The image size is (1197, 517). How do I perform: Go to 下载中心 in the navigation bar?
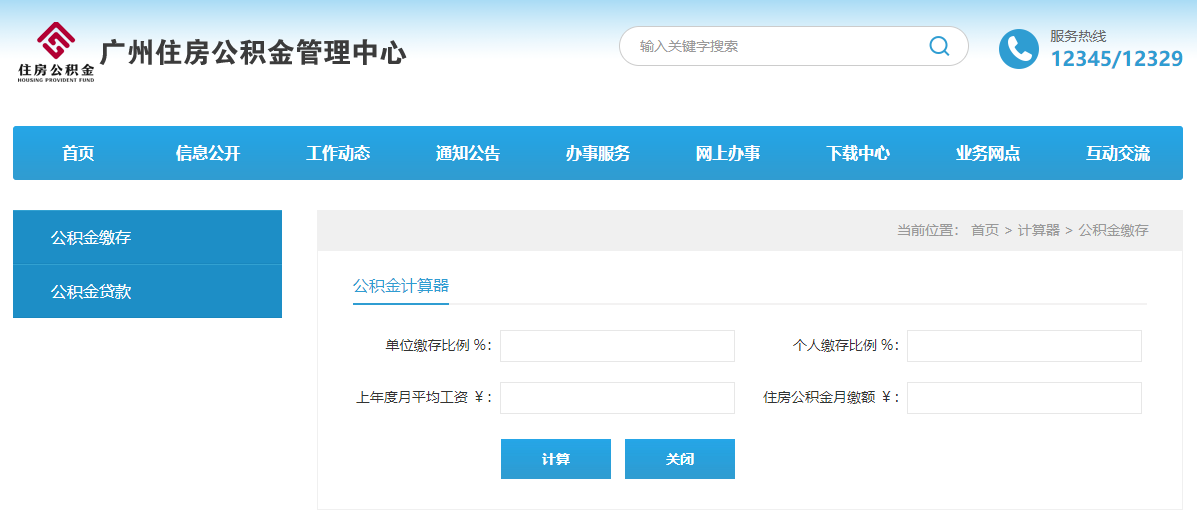pos(858,153)
